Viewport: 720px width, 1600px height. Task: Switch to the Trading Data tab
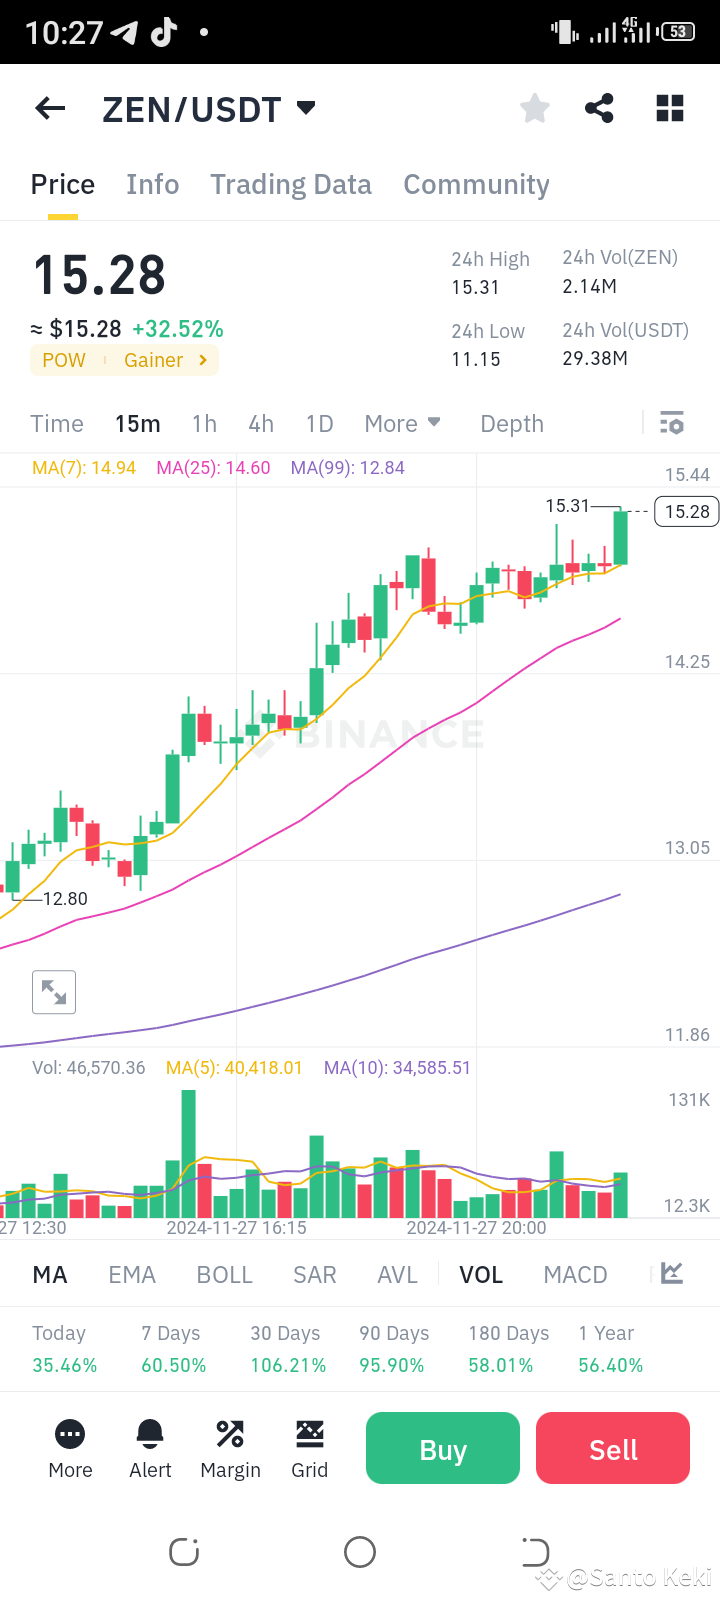pos(290,184)
